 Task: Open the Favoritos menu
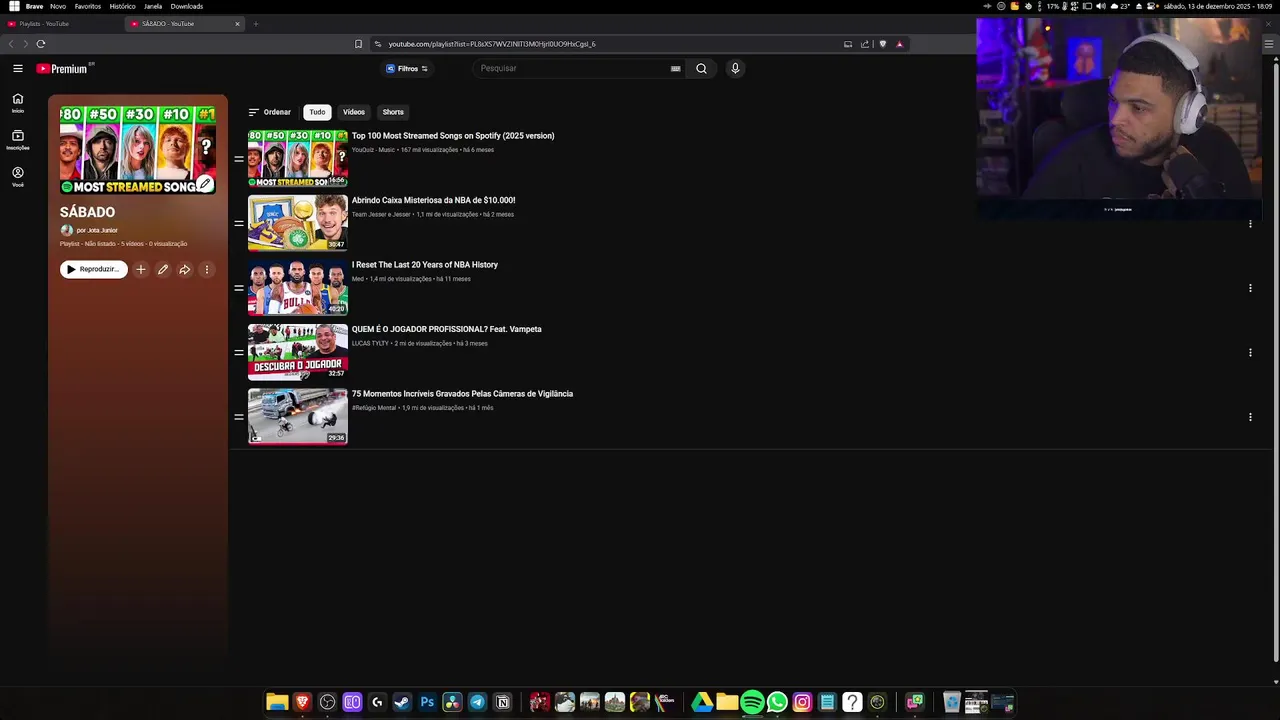87,6
